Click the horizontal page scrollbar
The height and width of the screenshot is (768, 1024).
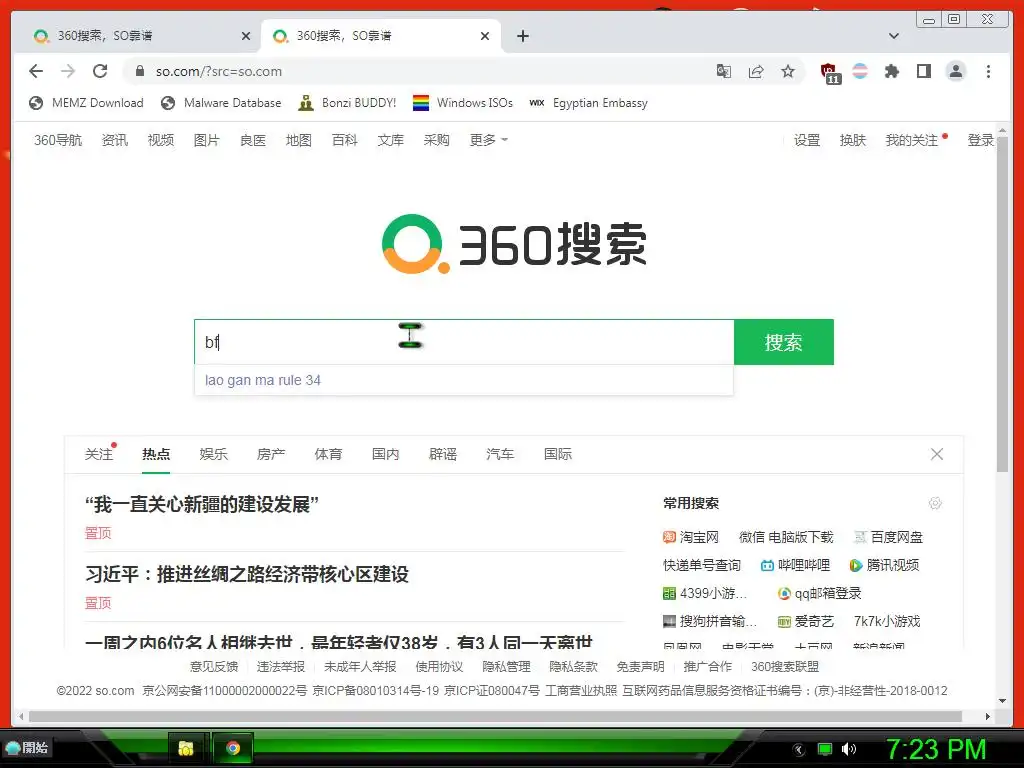(495, 716)
